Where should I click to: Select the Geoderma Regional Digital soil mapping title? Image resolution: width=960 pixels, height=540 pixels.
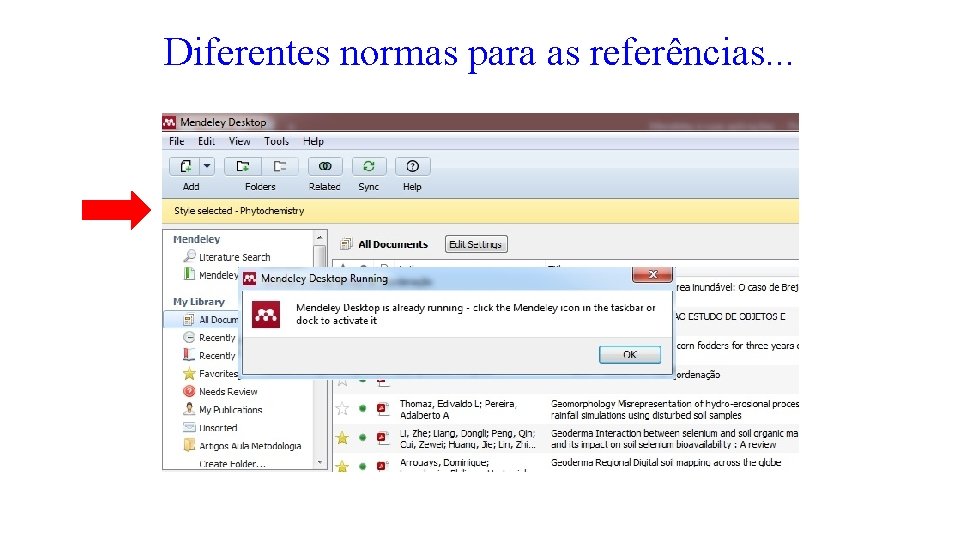tap(666, 463)
